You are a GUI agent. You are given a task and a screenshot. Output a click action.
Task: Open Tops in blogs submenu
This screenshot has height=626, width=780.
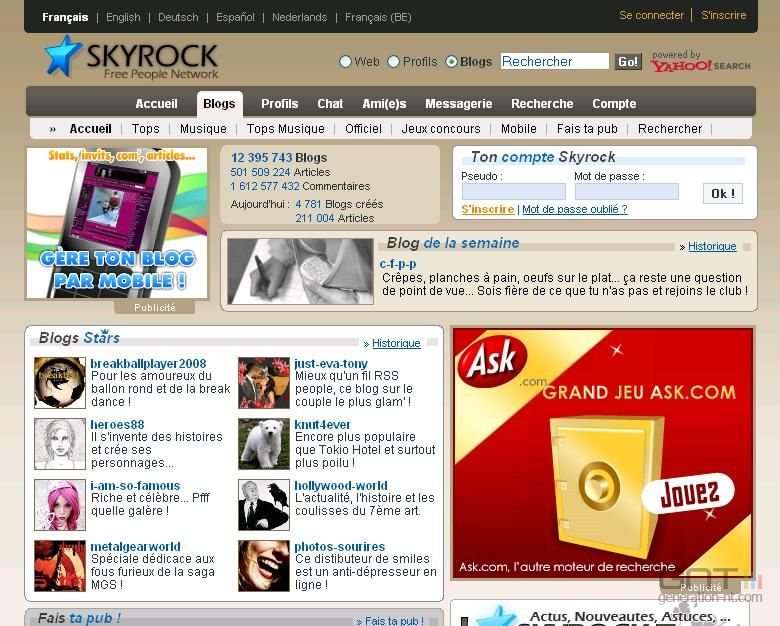pyautogui.click(x=146, y=129)
